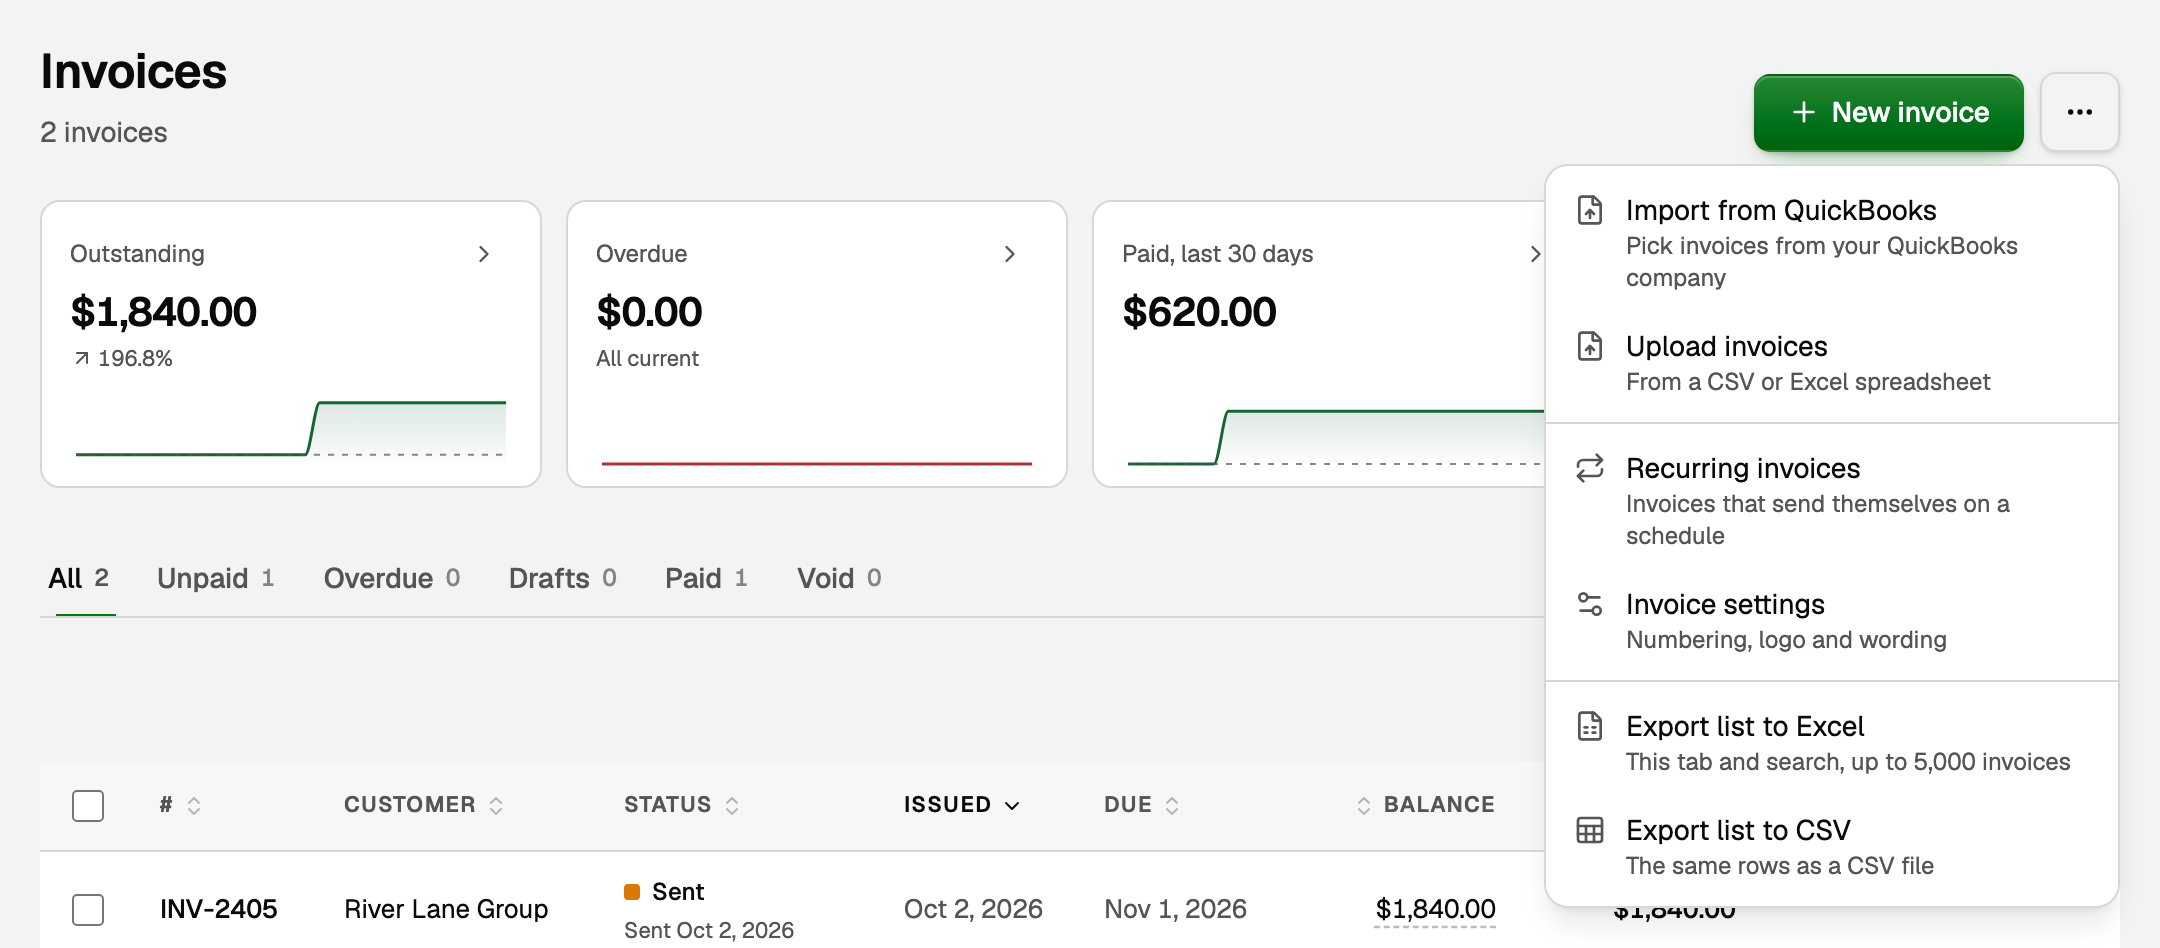Screen dimensions: 2160x948
Task: Click the New invoice button
Action: [x=1888, y=112]
